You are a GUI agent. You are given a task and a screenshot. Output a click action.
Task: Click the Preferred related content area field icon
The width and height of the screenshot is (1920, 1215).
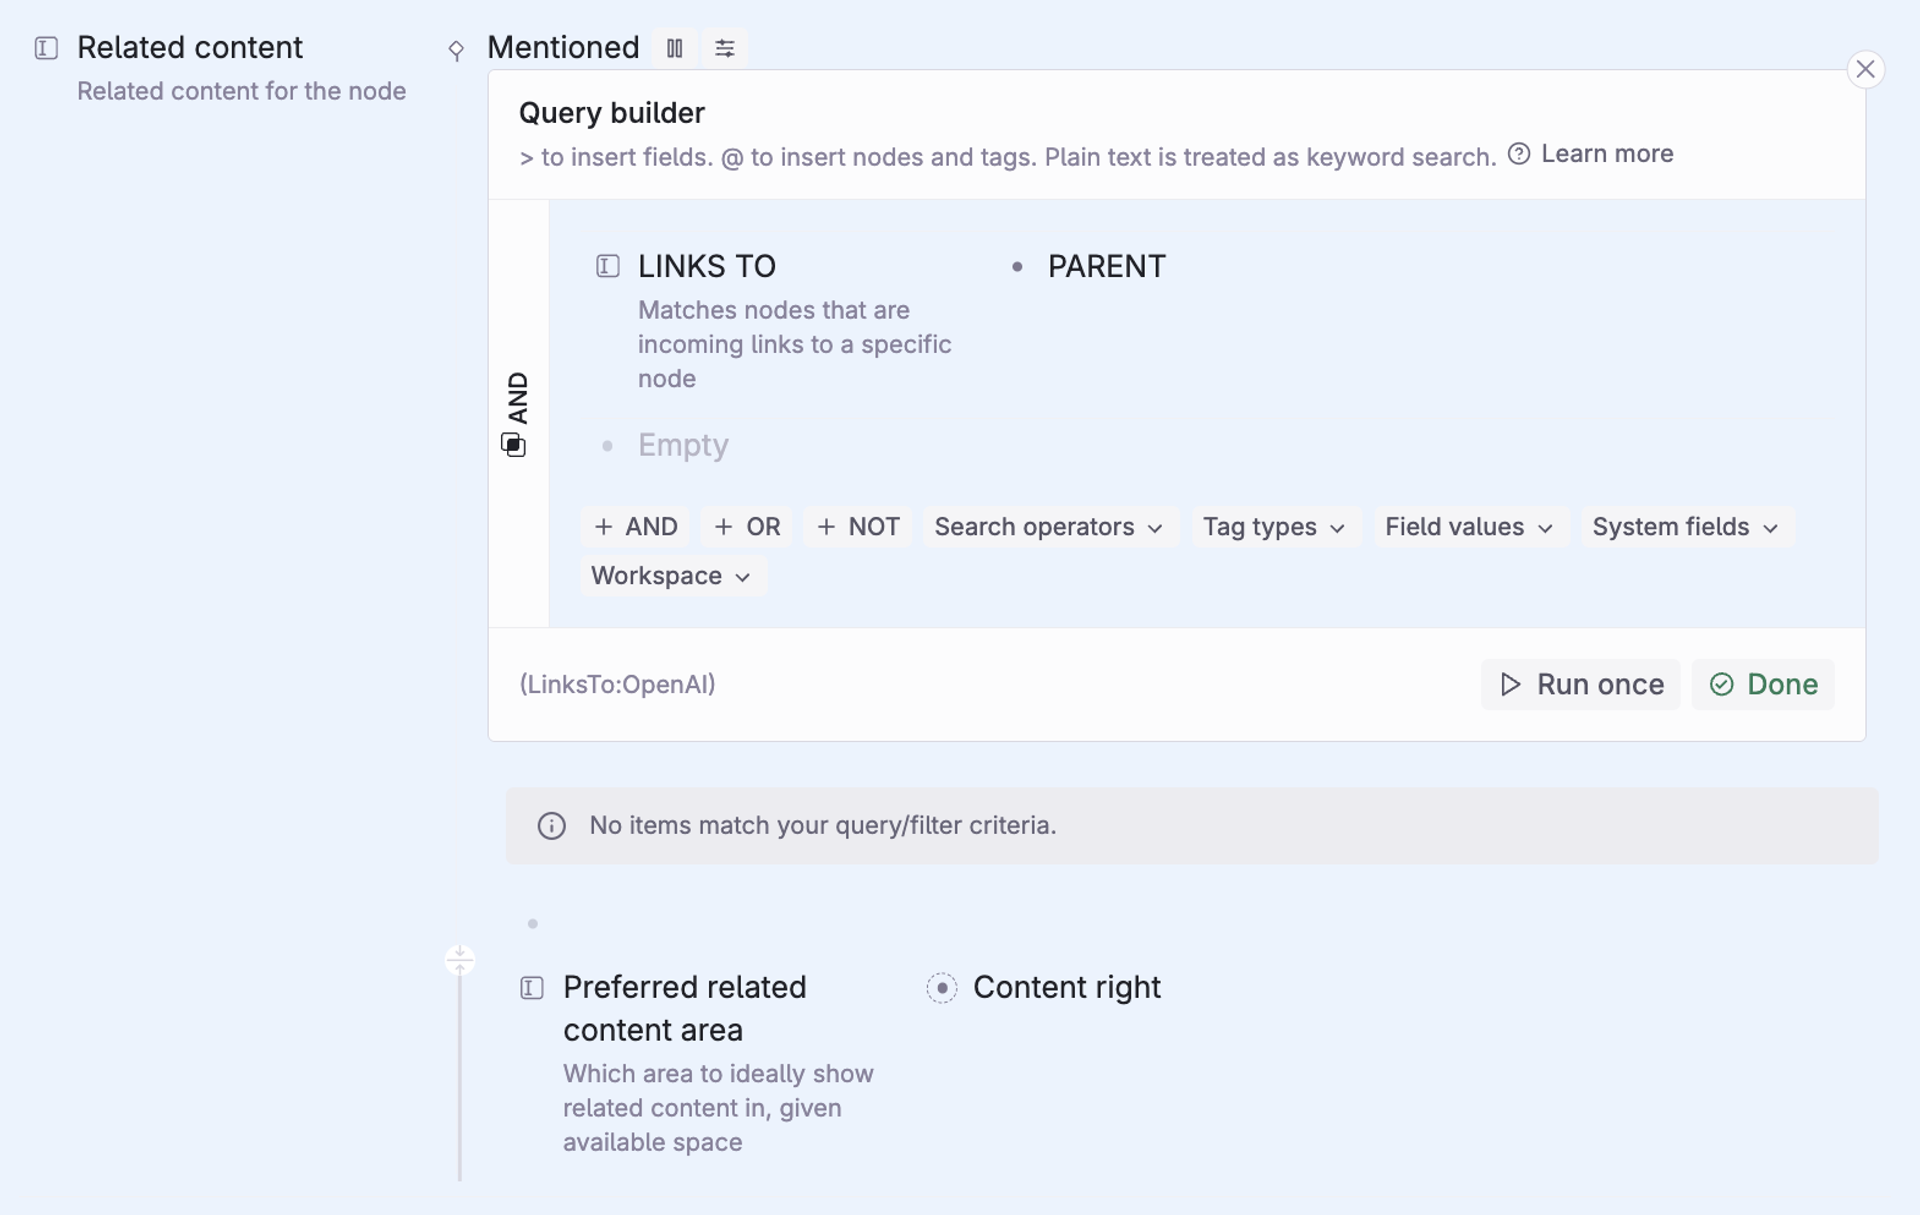532,988
